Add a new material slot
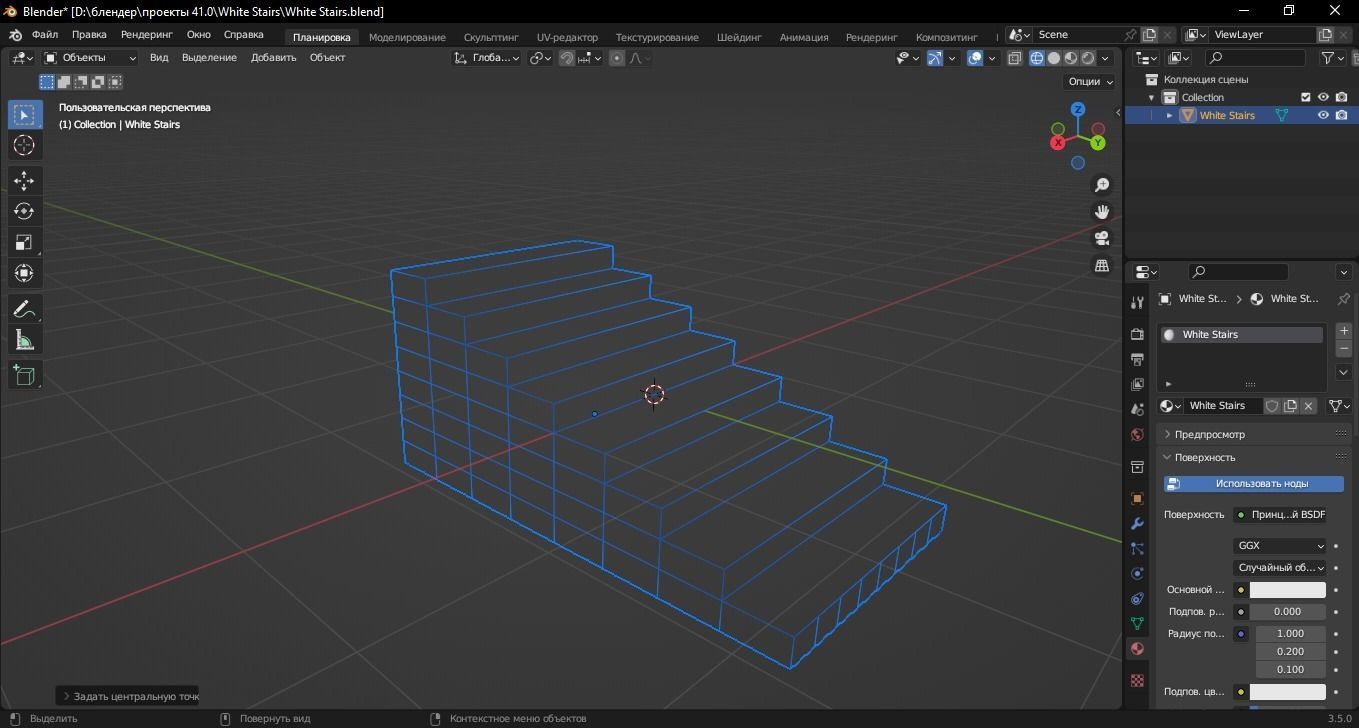Image resolution: width=1359 pixels, height=728 pixels. pyautogui.click(x=1343, y=331)
